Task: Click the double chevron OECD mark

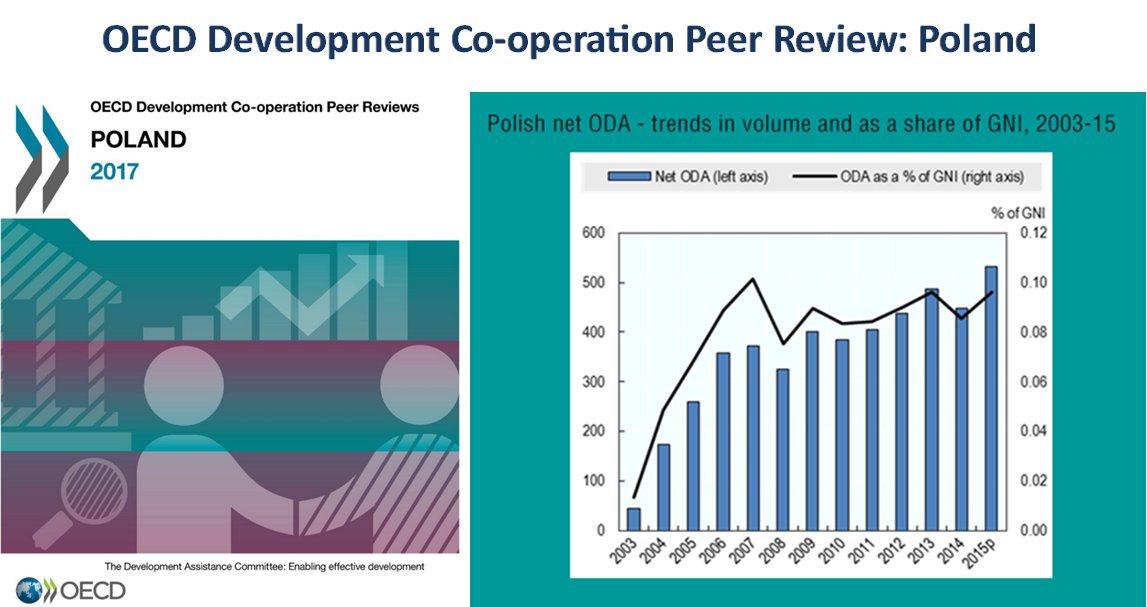Action: (x=42, y=159)
